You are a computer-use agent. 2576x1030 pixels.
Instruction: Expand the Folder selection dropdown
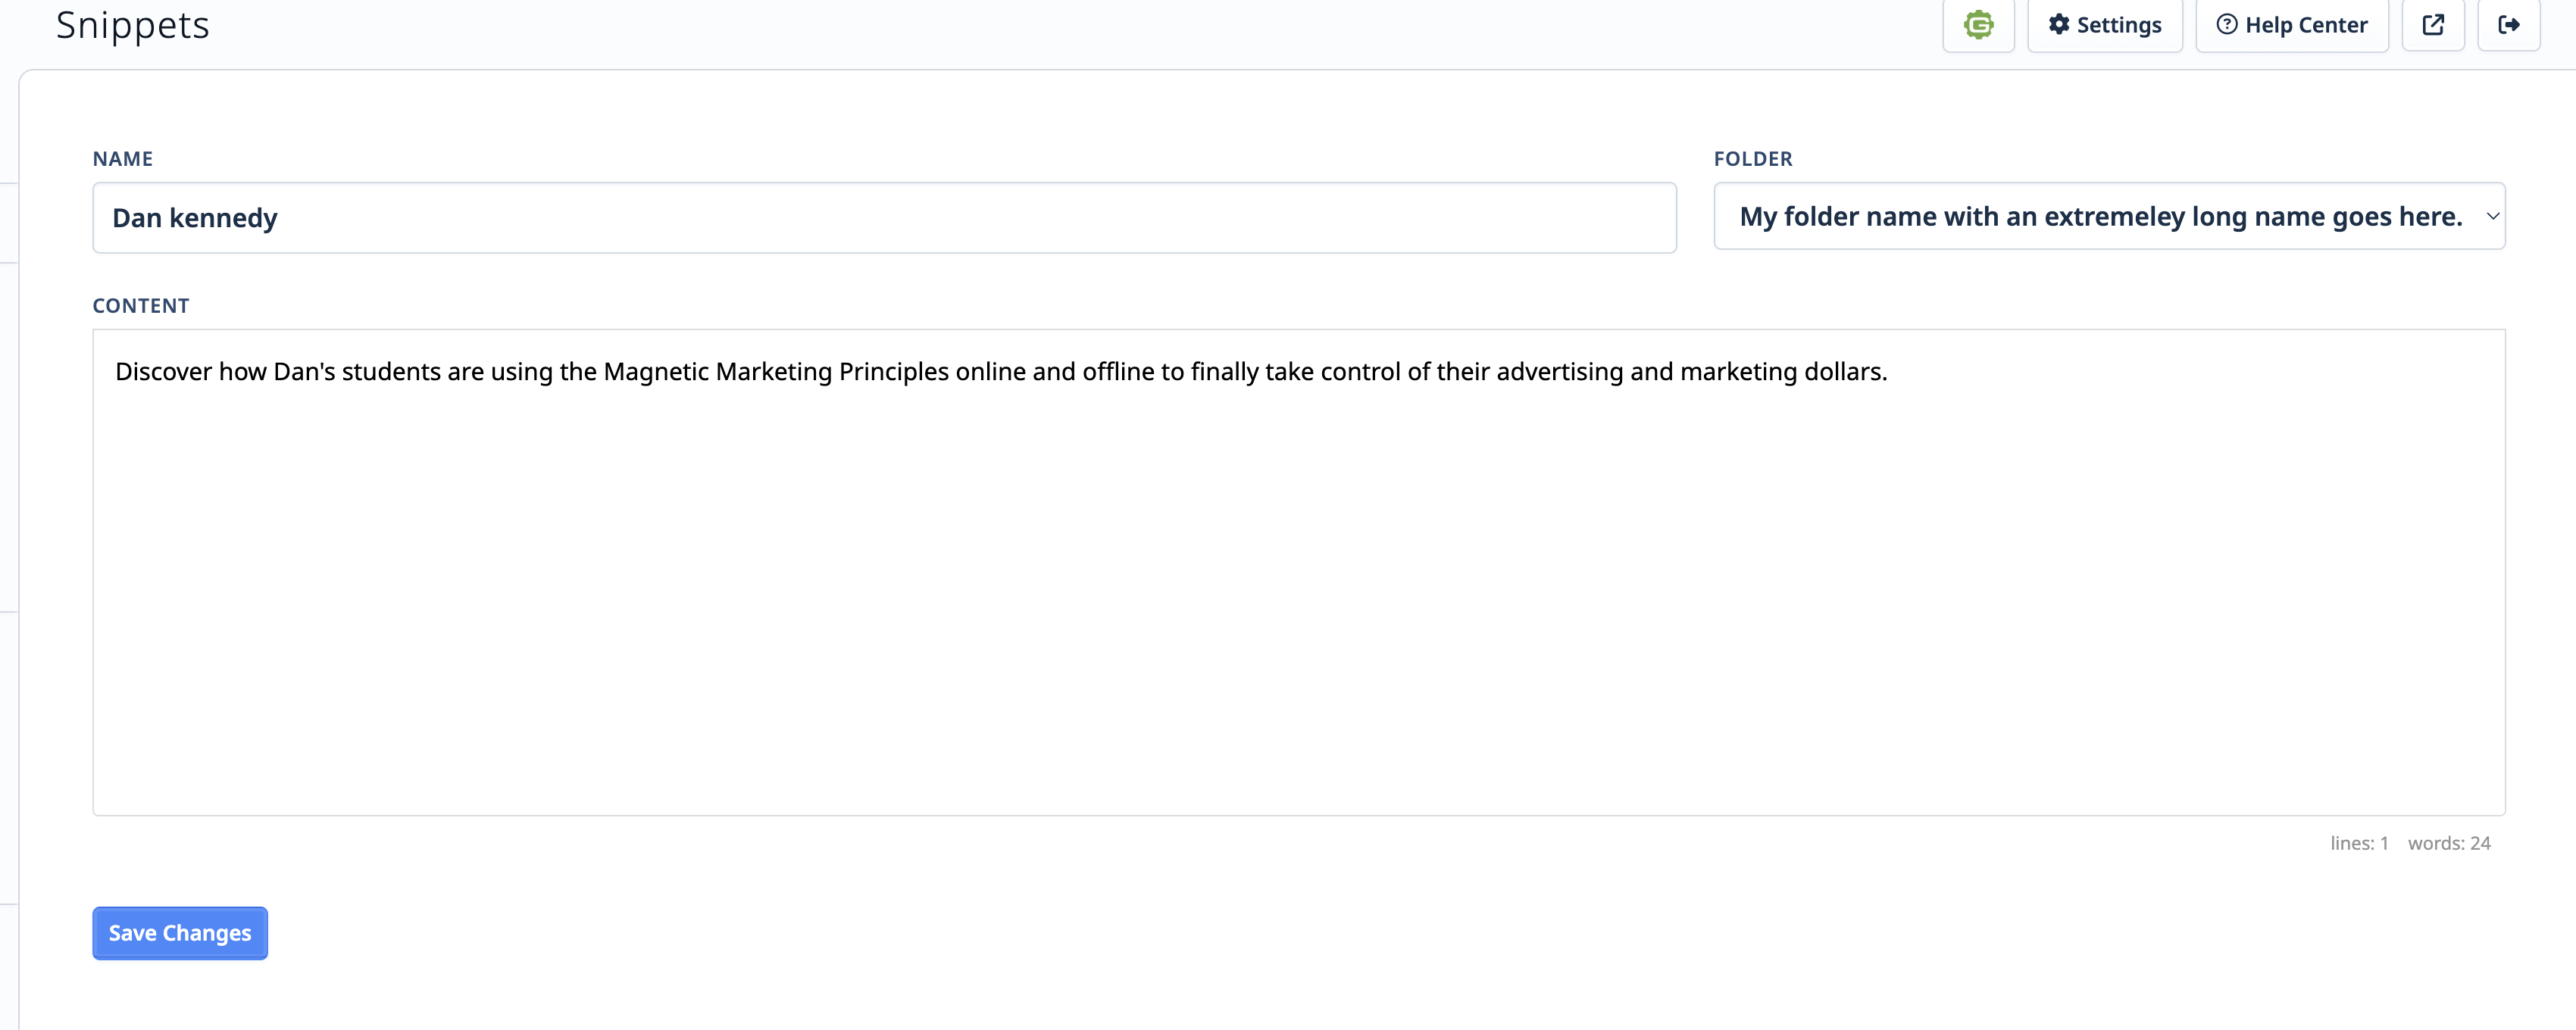pyautogui.click(x=2108, y=216)
